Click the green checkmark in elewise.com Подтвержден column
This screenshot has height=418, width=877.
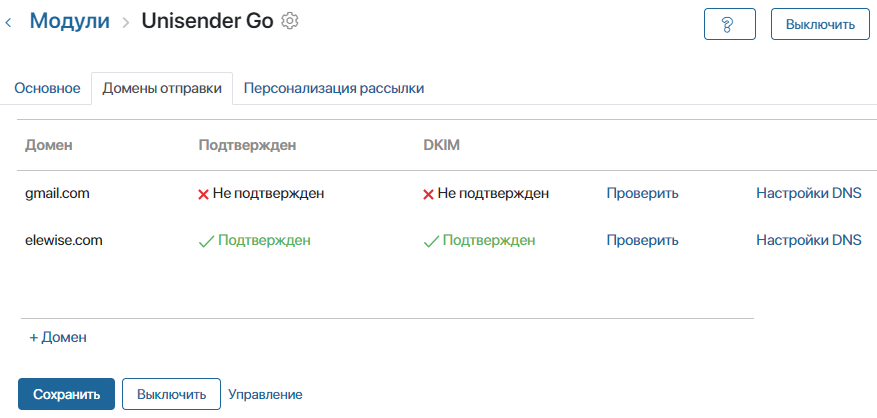(x=206, y=241)
